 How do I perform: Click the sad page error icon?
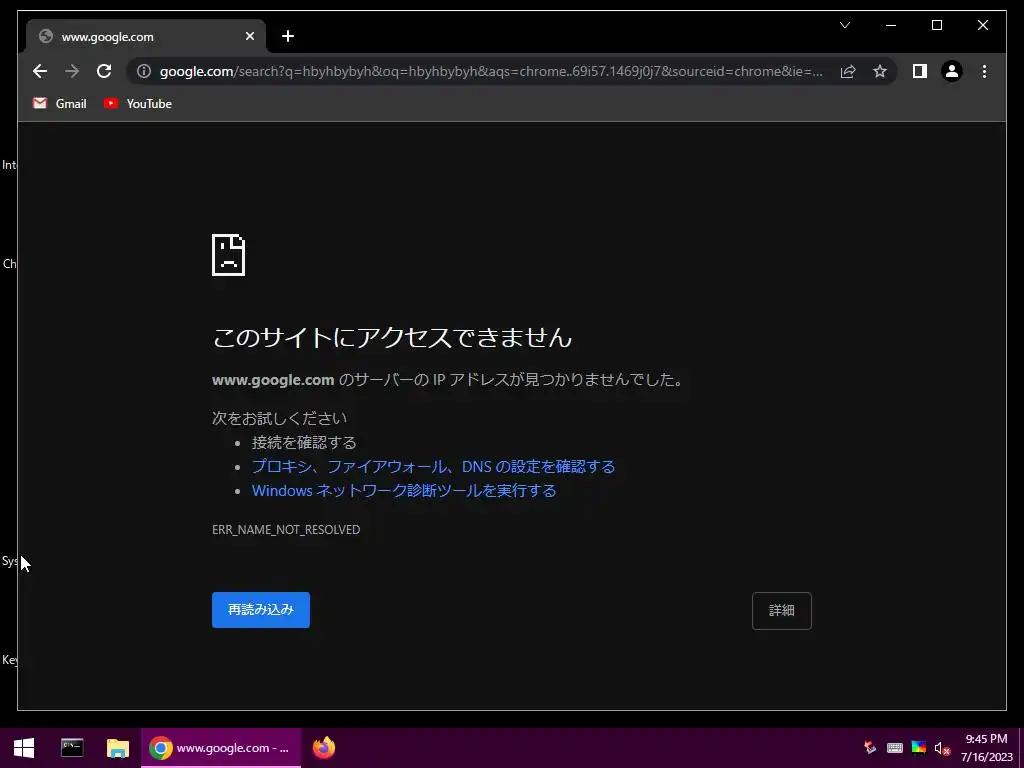[229, 255]
